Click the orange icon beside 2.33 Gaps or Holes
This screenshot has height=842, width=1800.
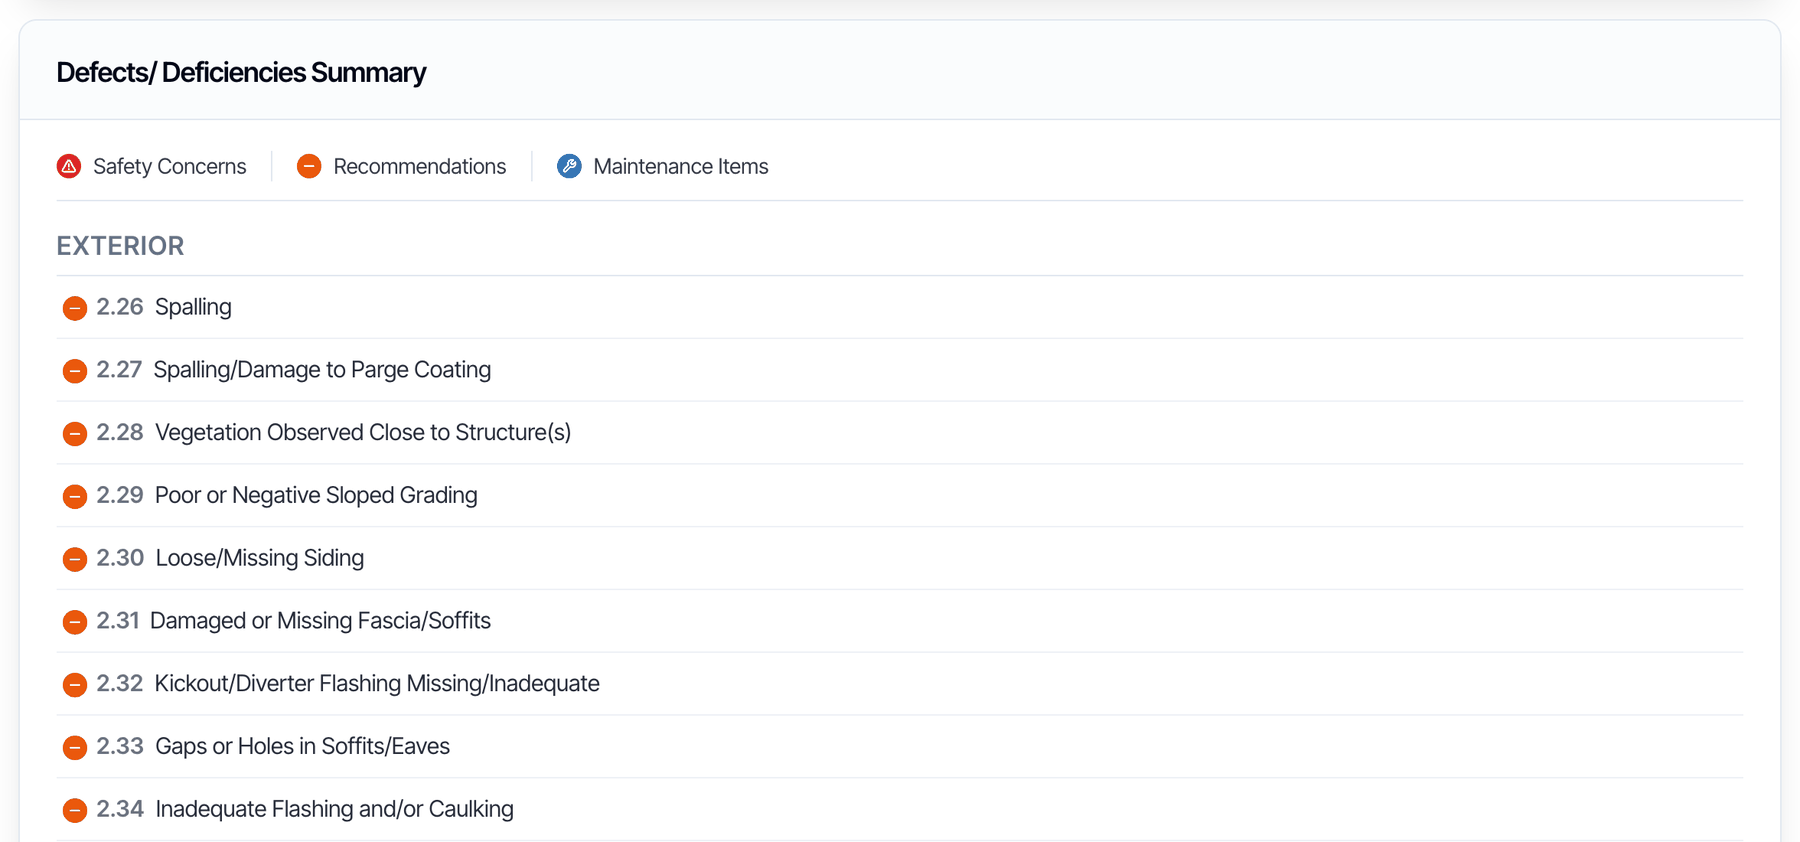pyautogui.click(x=75, y=747)
